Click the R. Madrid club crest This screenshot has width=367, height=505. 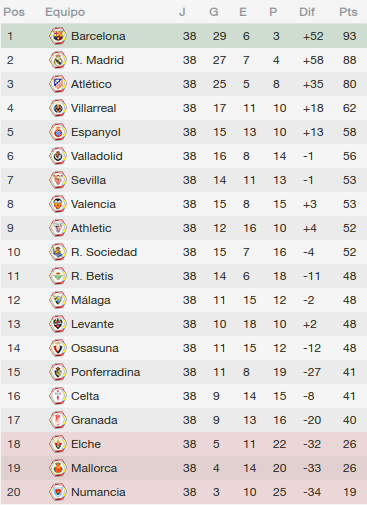(x=58, y=60)
